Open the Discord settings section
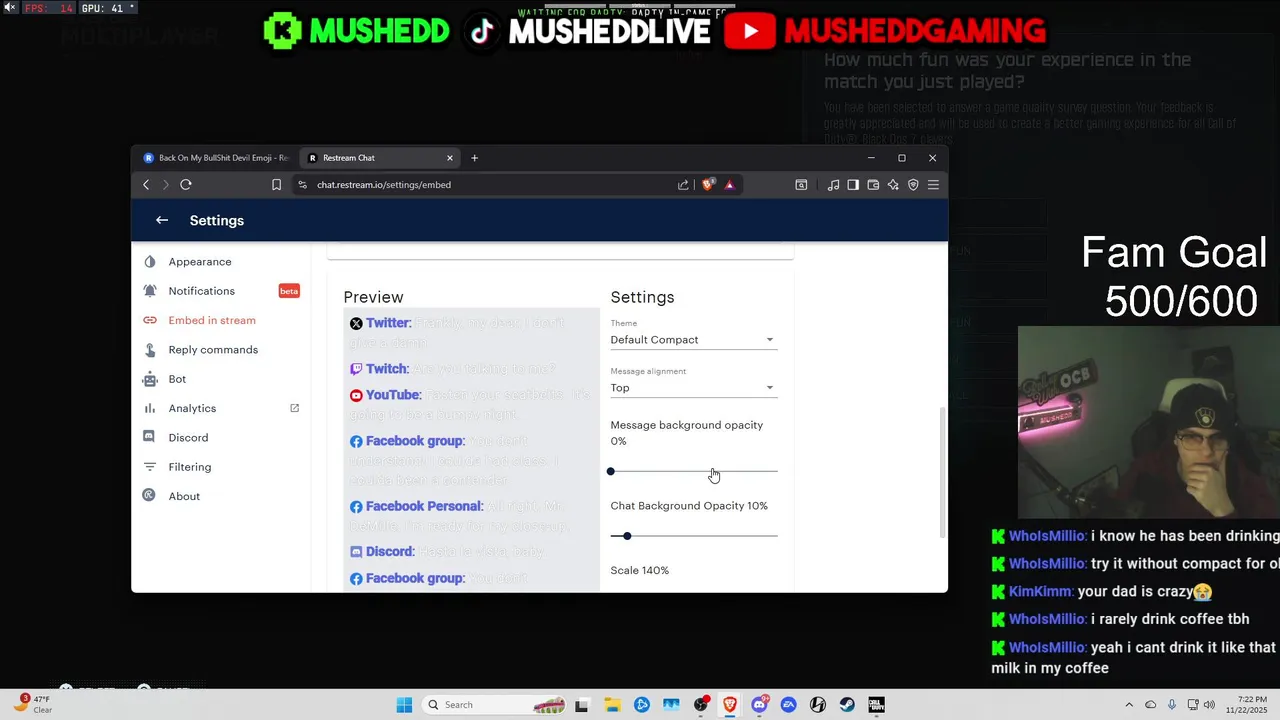 coord(188,438)
